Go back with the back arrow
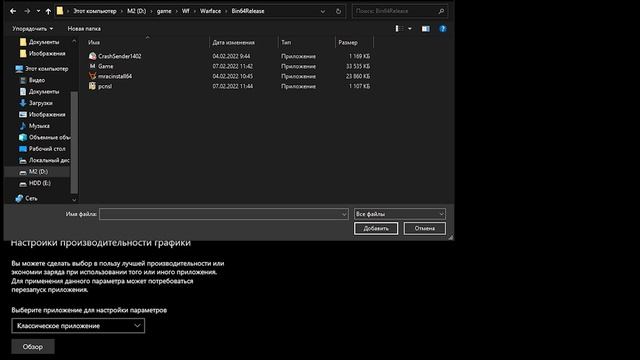640x360 pixels. tap(13, 11)
